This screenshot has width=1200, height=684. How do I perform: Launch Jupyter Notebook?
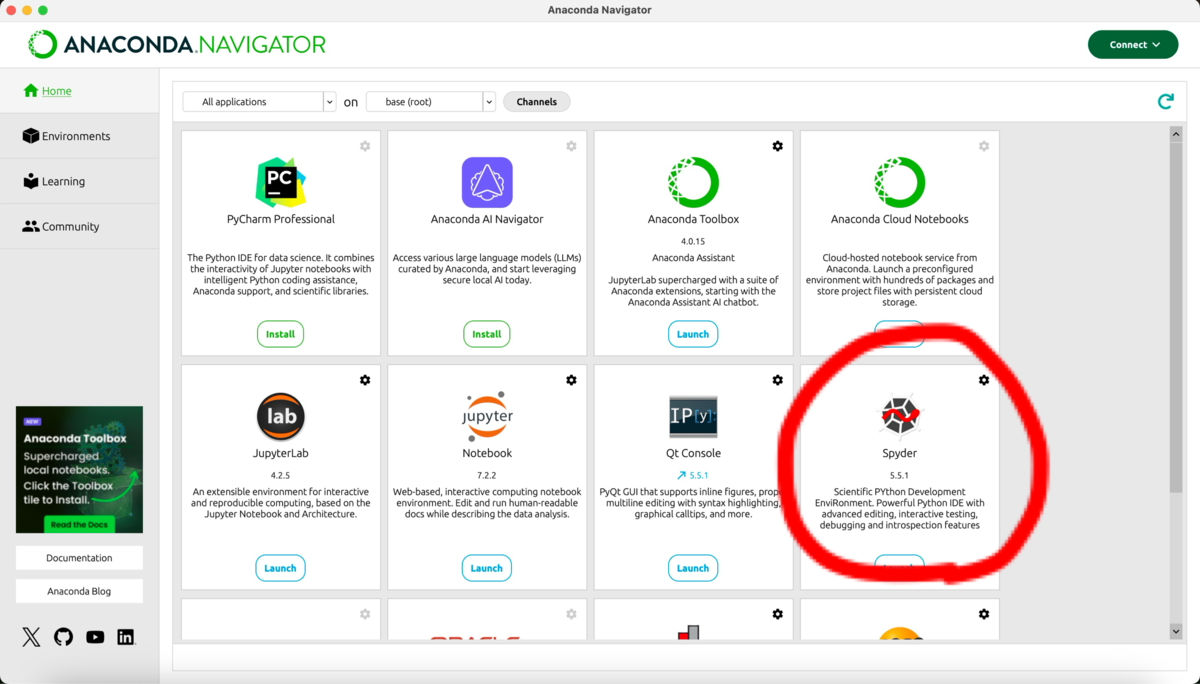487,568
